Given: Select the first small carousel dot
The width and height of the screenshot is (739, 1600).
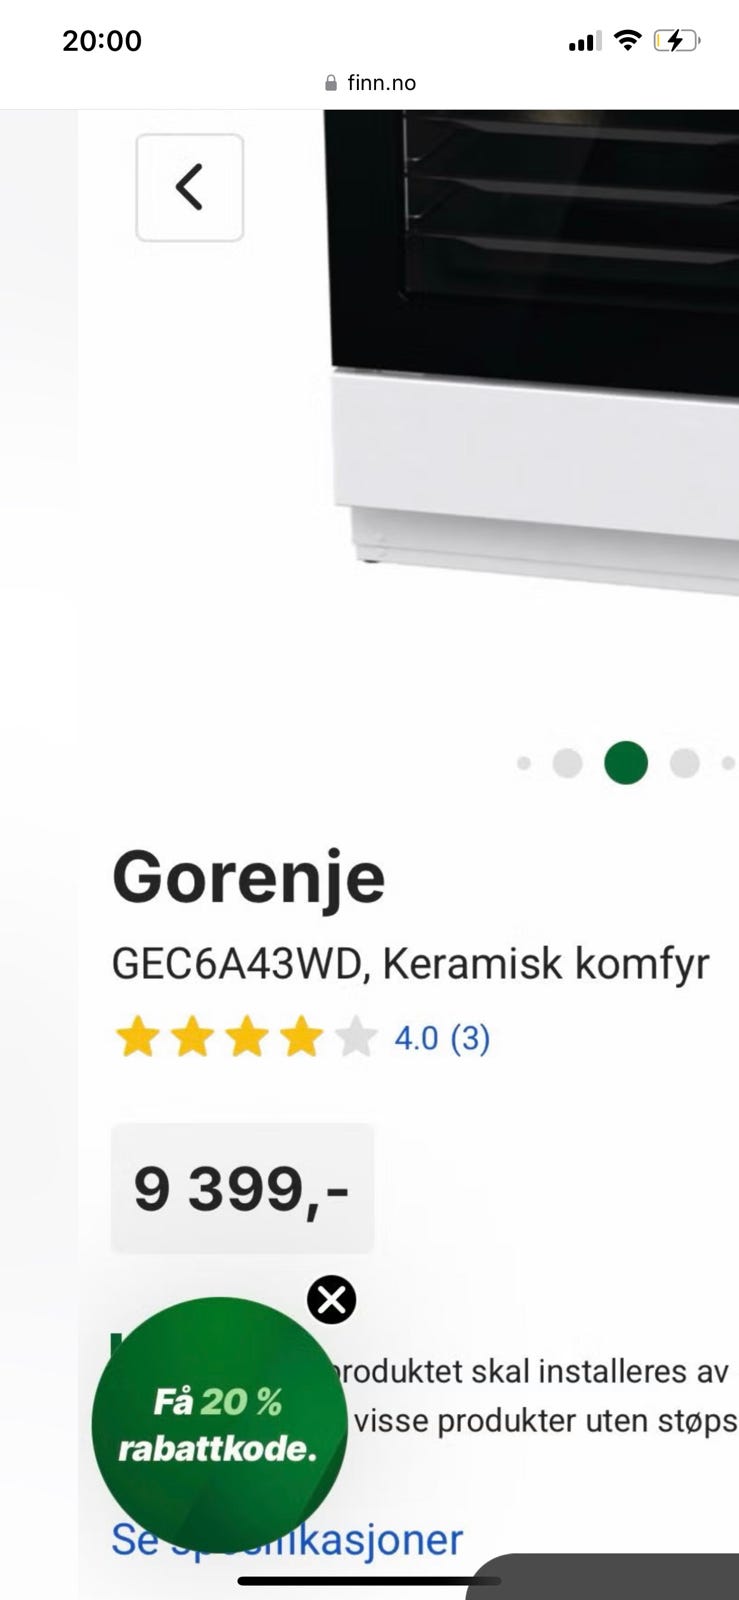Looking at the screenshot, I should (524, 763).
